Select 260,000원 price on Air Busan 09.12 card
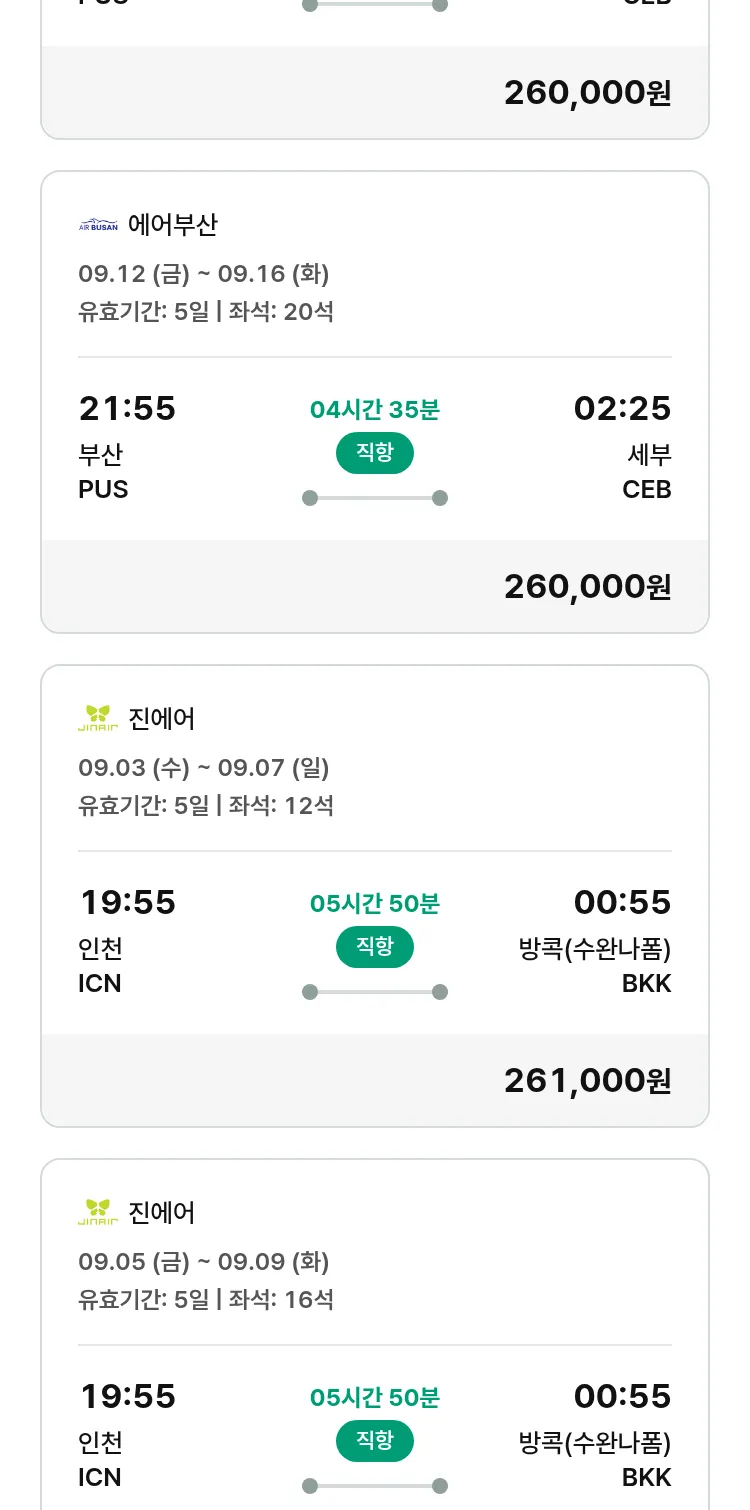 (587, 586)
